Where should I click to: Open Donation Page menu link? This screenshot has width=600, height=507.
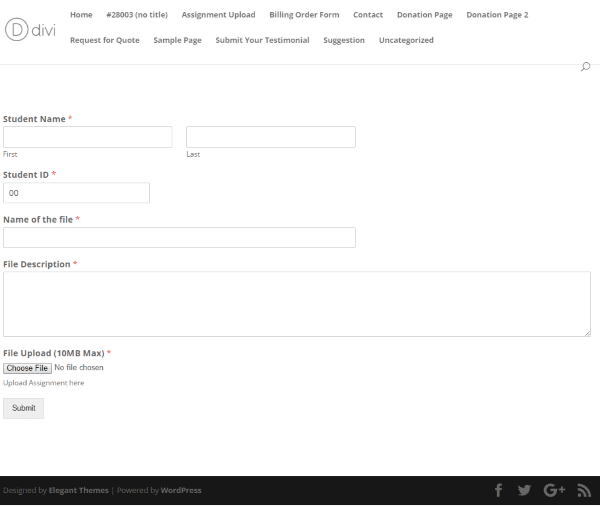424,15
